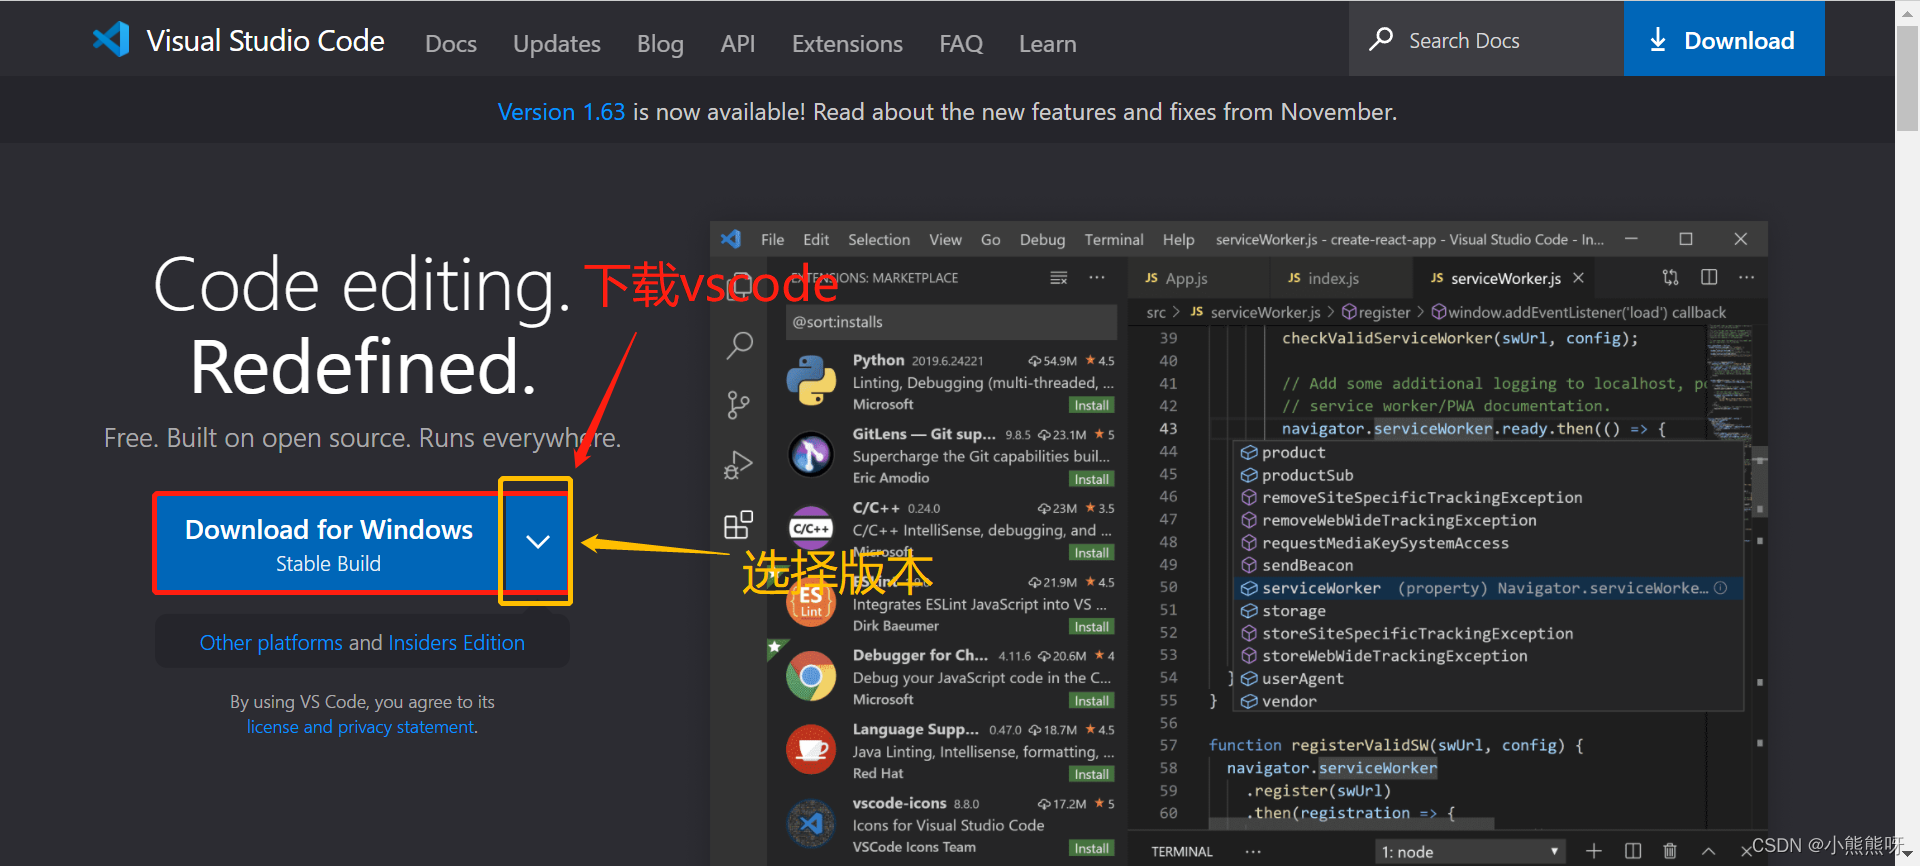Click the new terminal plus icon

[x=1594, y=851]
